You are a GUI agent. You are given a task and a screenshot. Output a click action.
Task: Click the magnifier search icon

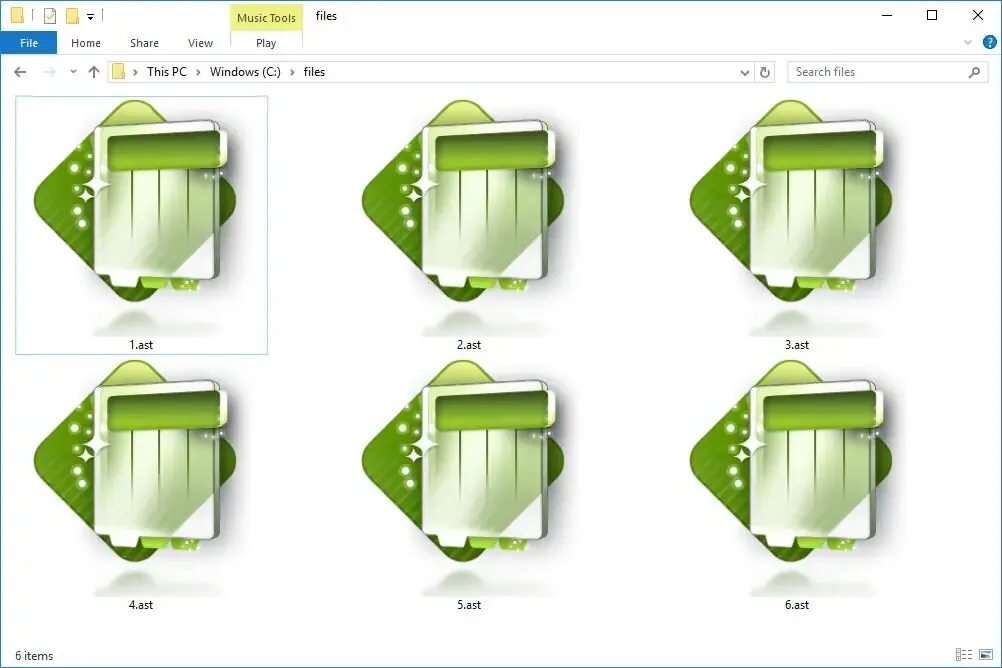tap(975, 72)
